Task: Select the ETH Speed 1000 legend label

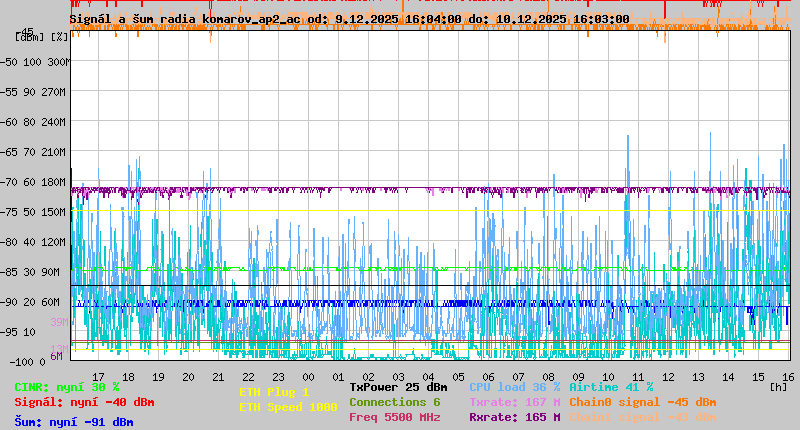Action: pos(288,407)
